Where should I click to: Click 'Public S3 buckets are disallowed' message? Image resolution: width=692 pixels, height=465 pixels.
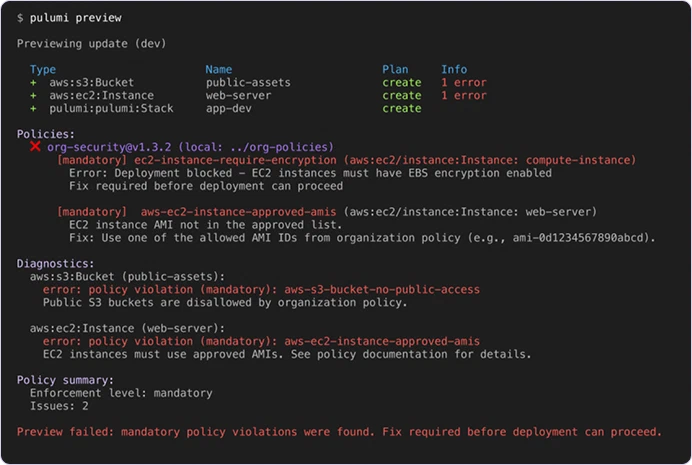225,303
